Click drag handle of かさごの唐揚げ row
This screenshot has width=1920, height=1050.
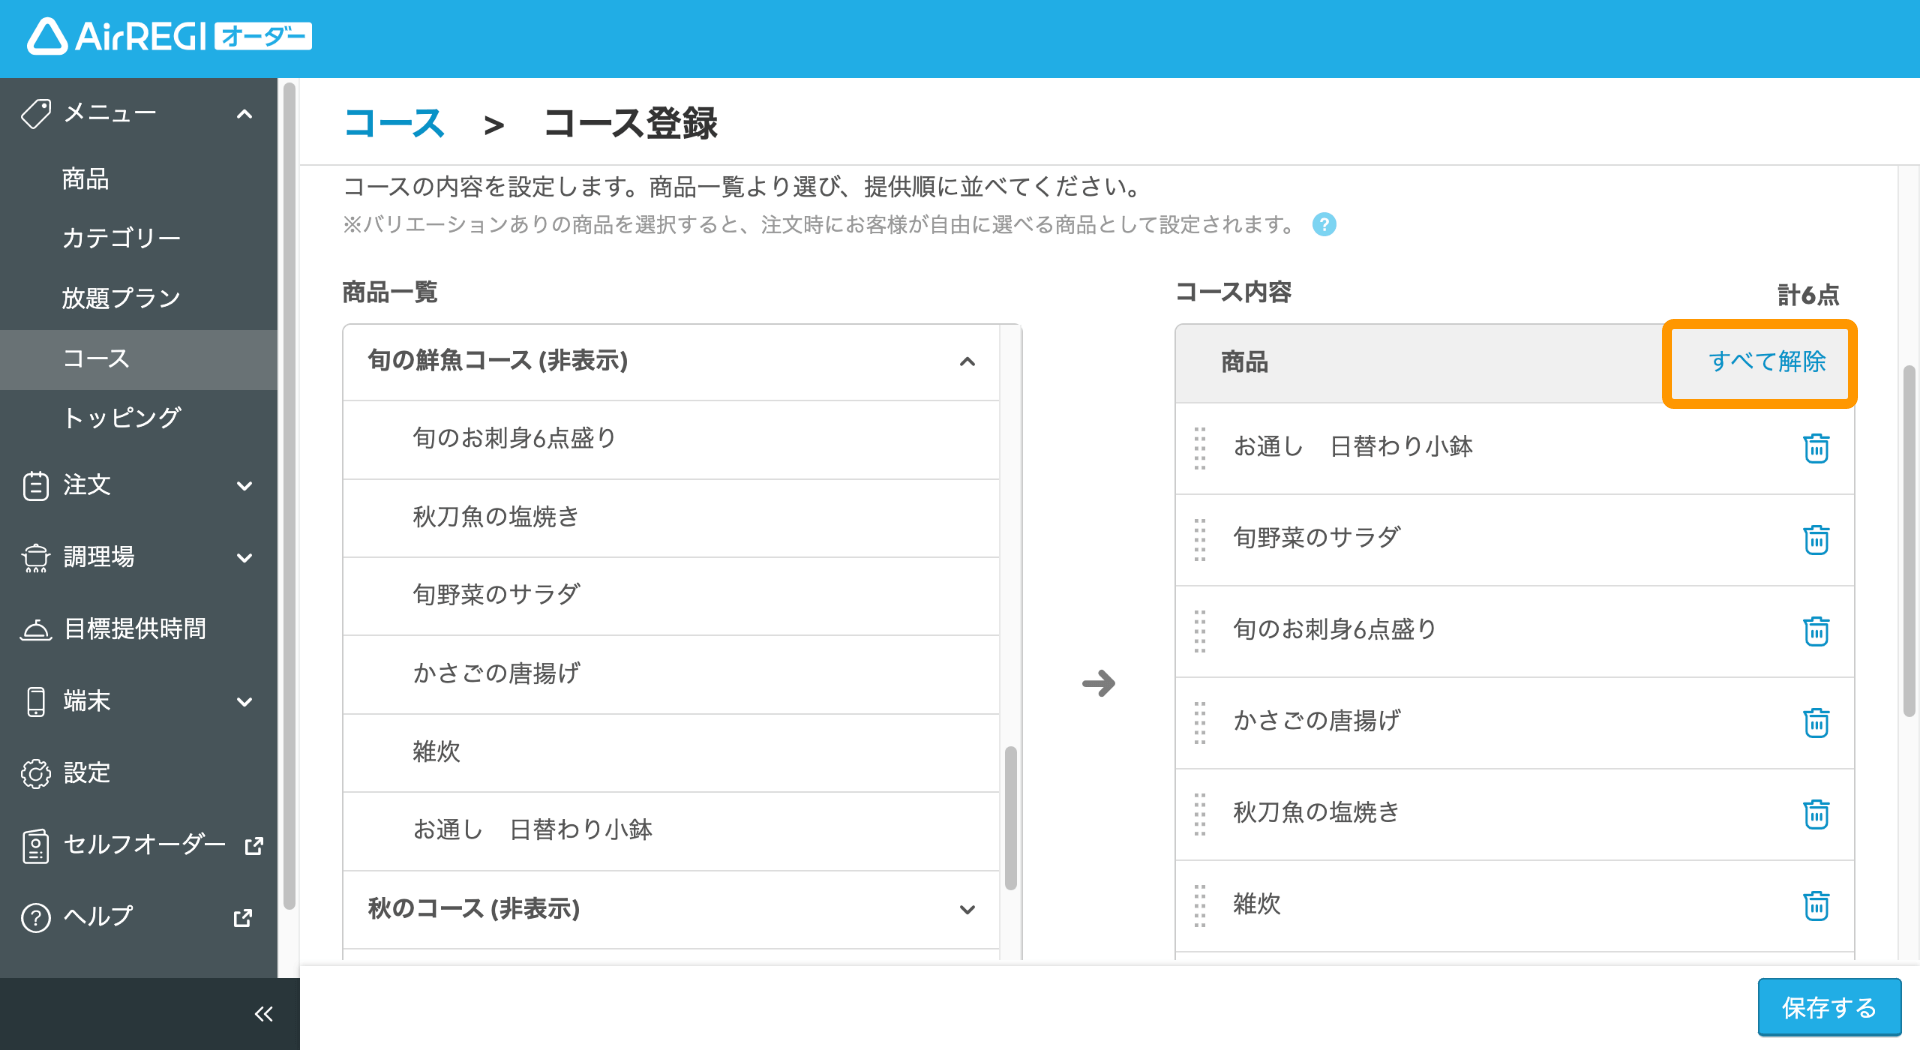pyautogui.click(x=1200, y=722)
